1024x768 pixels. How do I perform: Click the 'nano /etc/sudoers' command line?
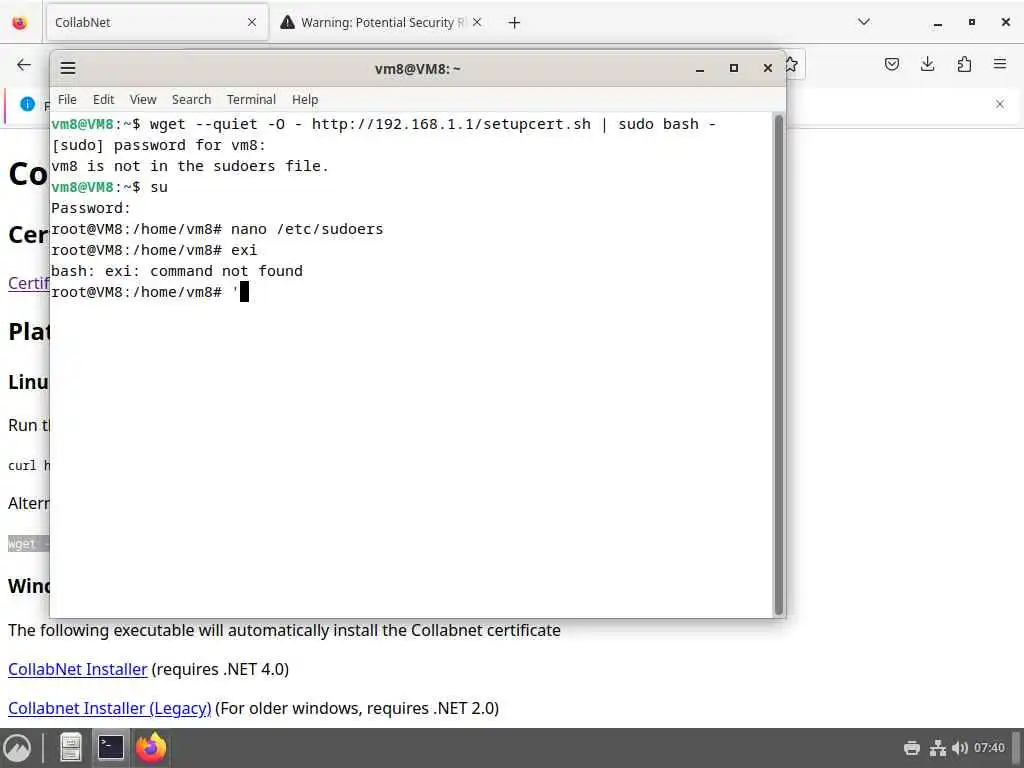coord(217,229)
